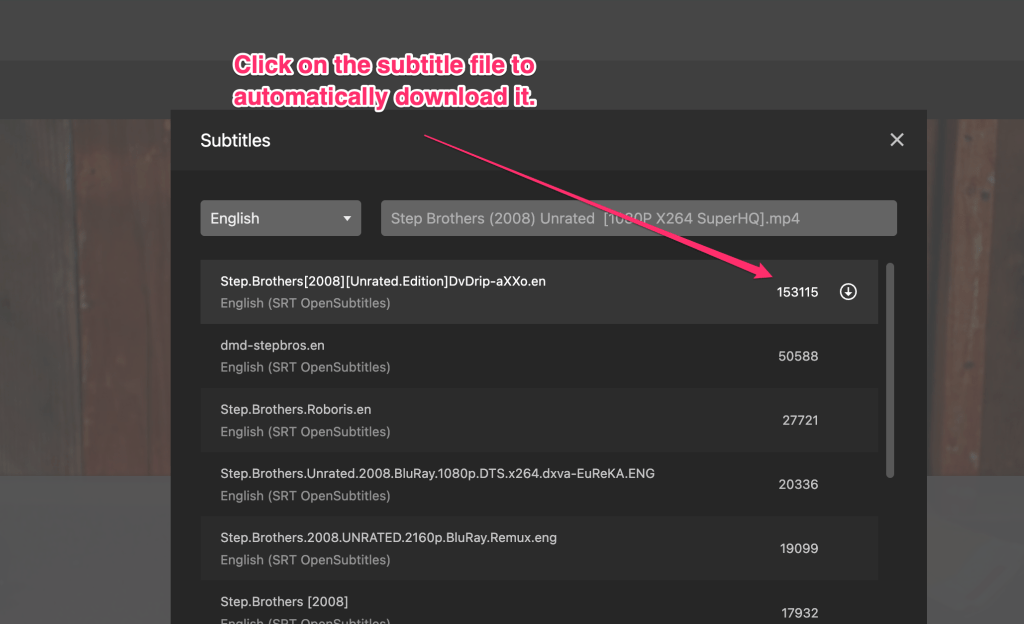1024x624 pixels.
Task: Pick the BluRay.1080p.DTS.x264.dxva-EuReKA.ENG subtitle
Action: click(437, 474)
